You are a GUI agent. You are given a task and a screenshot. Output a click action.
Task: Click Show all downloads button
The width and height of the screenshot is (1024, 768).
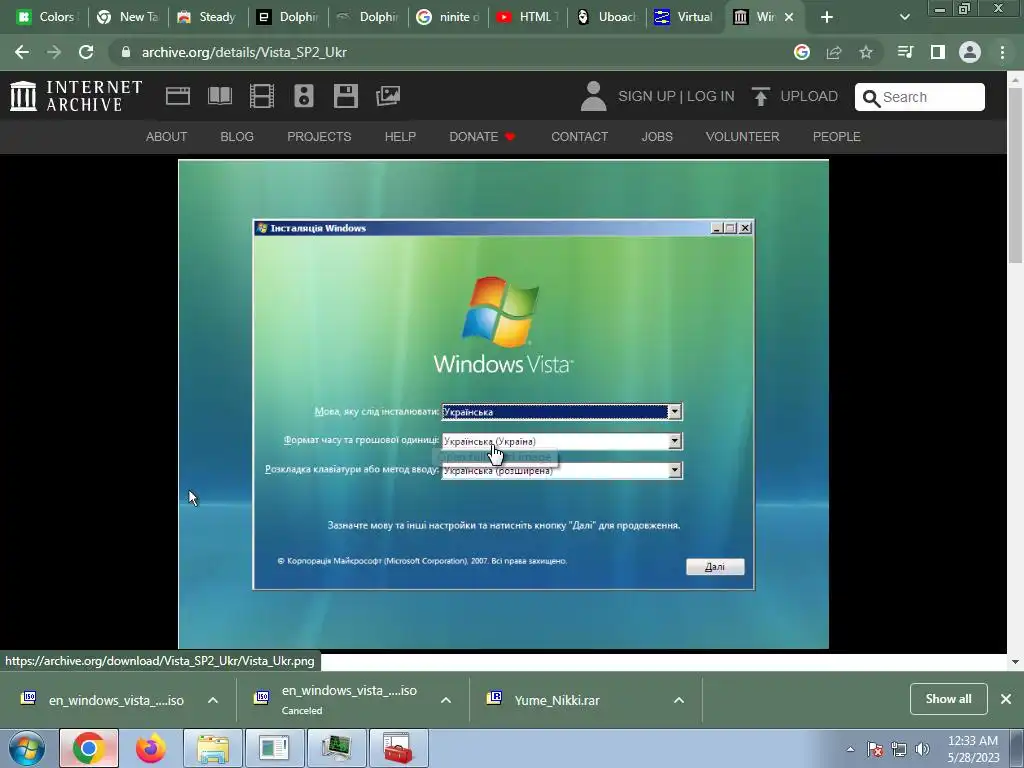(948, 699)
